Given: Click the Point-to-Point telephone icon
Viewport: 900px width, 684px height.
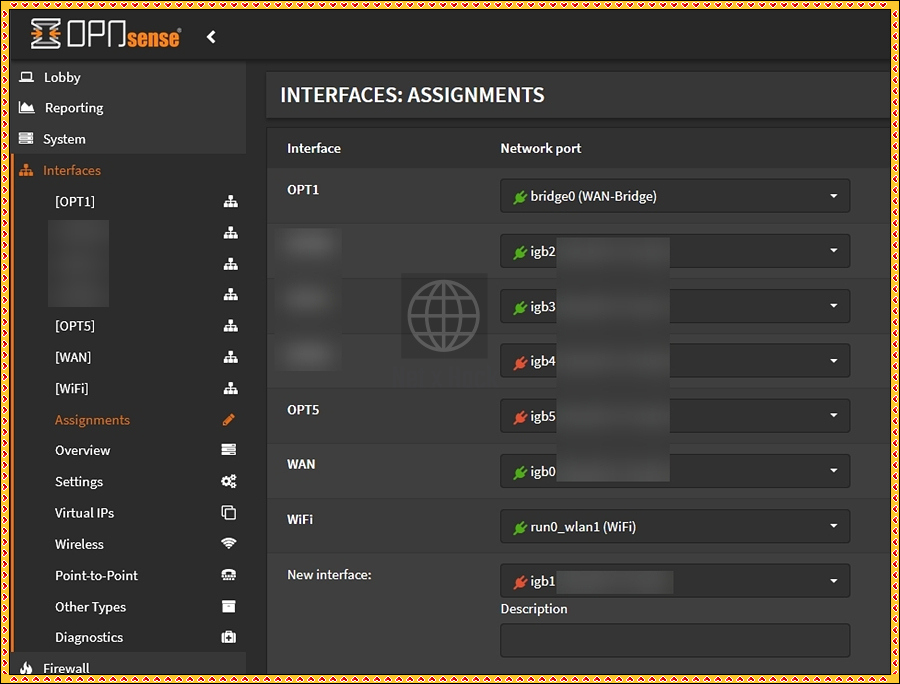Looking at the screenshot, I should click(229, 575).
